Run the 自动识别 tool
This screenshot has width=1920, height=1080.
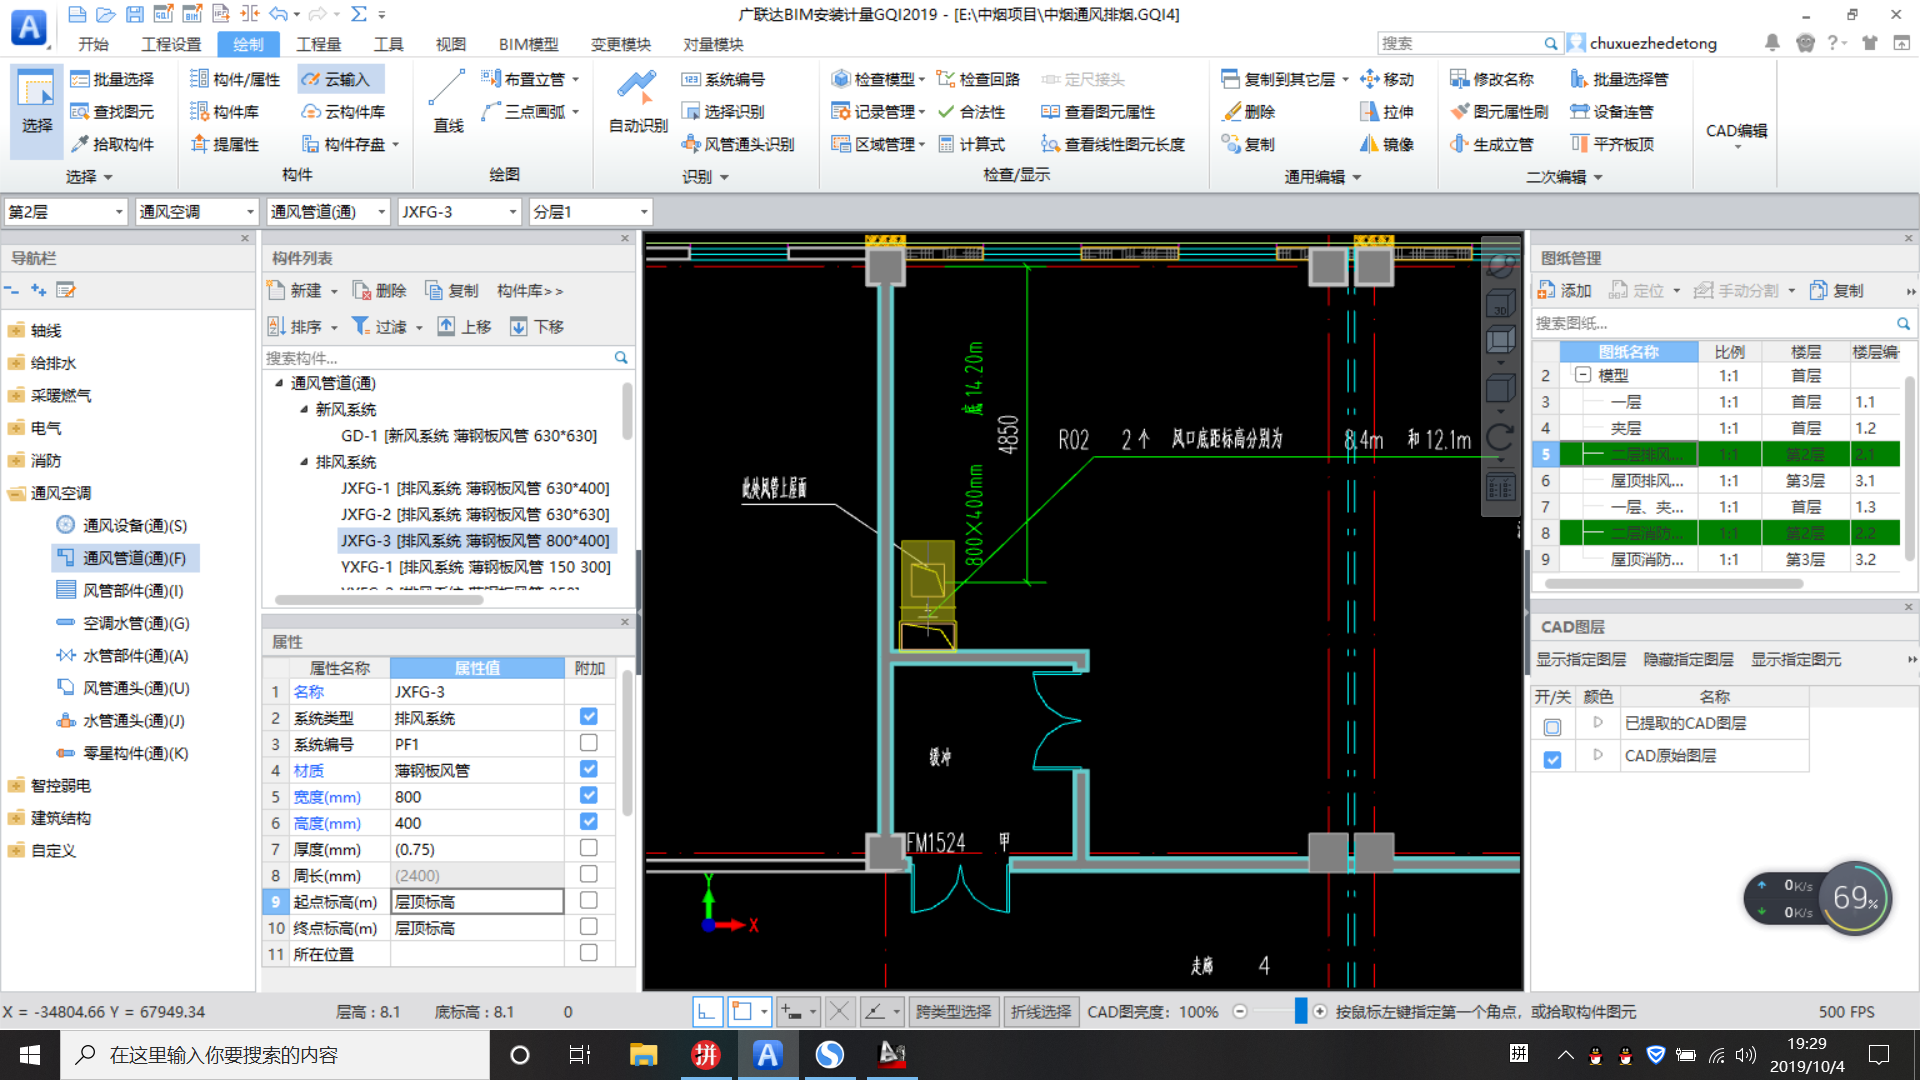(638, 101)
